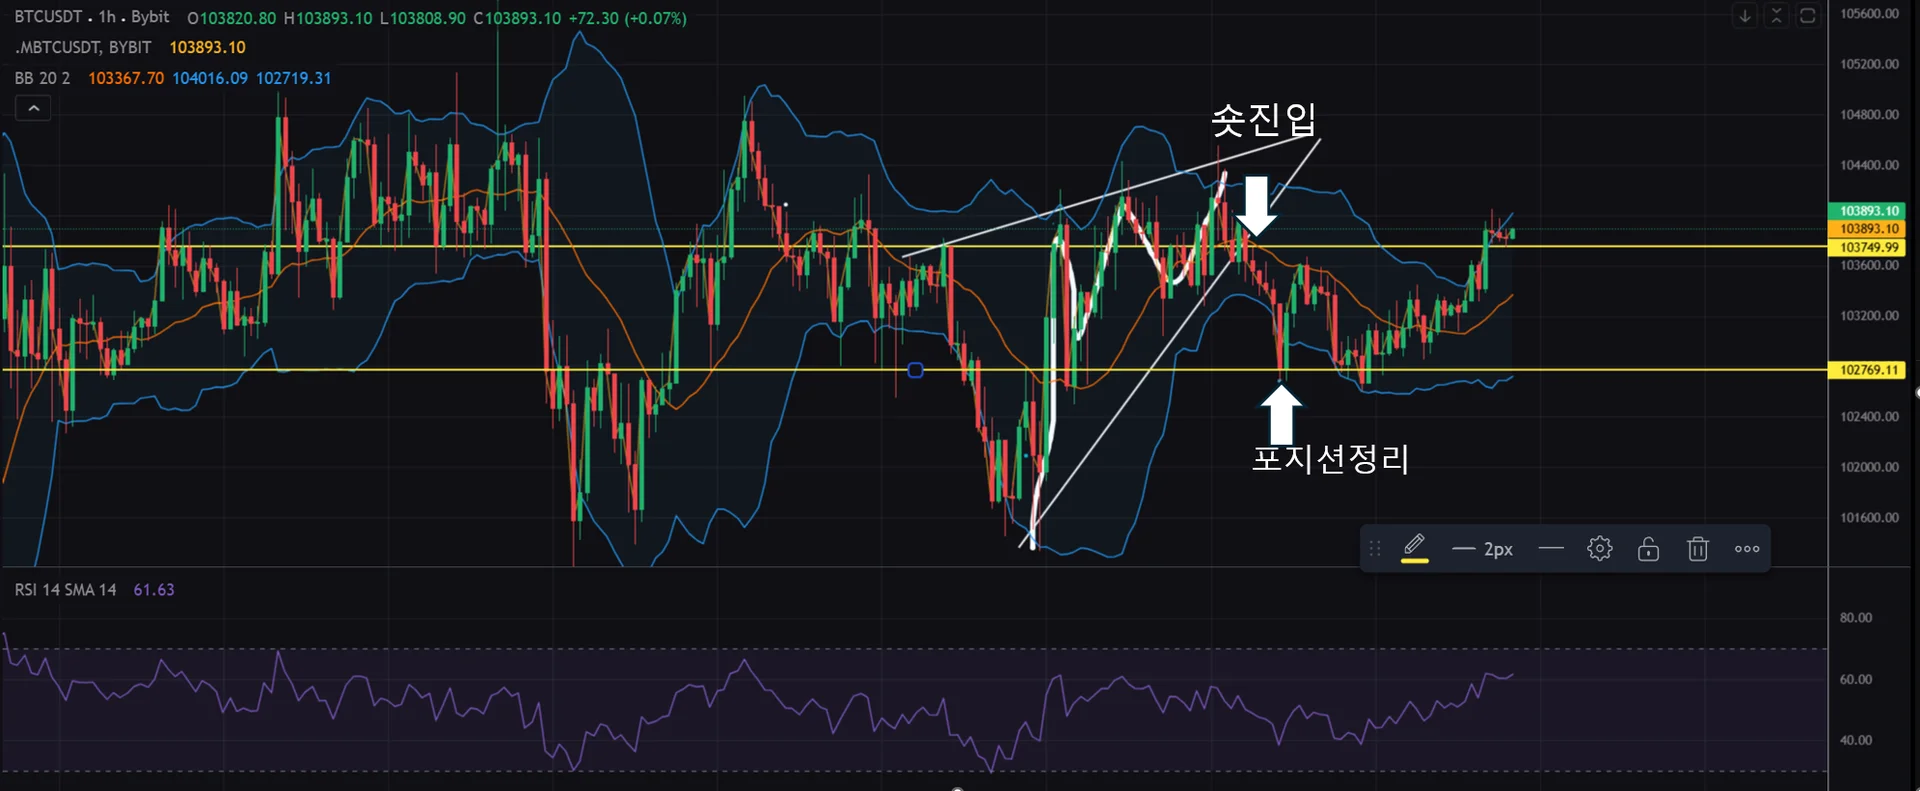This screenshot has height=791, width=1920.
Task: Grab the drawing toolbar drag handle
Action: (x=1375, y=548)
